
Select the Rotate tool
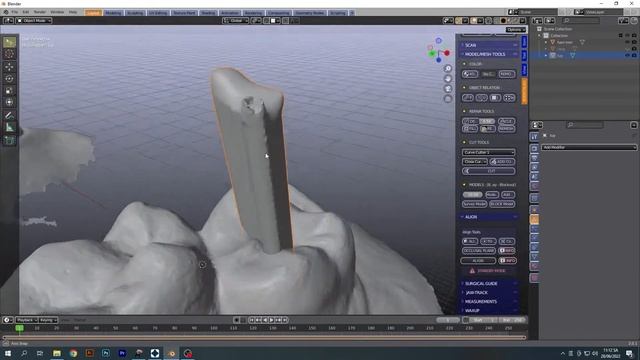point(9,78)
